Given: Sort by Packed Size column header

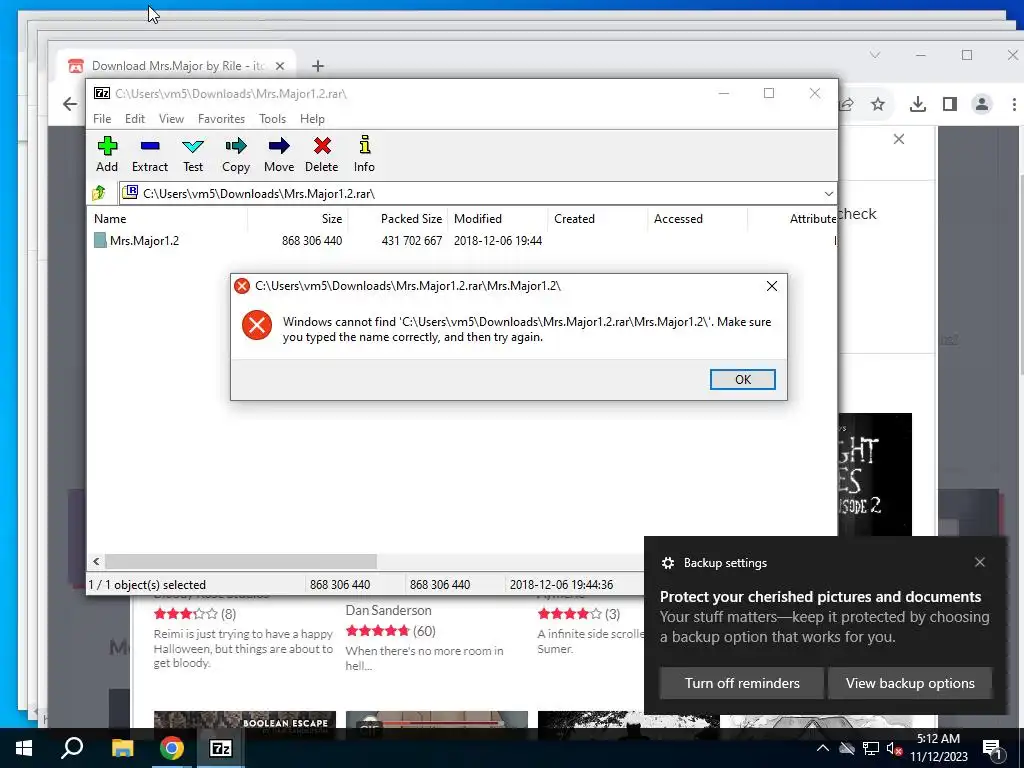Looking at the screenshot, I should pyautogui.click(x=398, y=219).
